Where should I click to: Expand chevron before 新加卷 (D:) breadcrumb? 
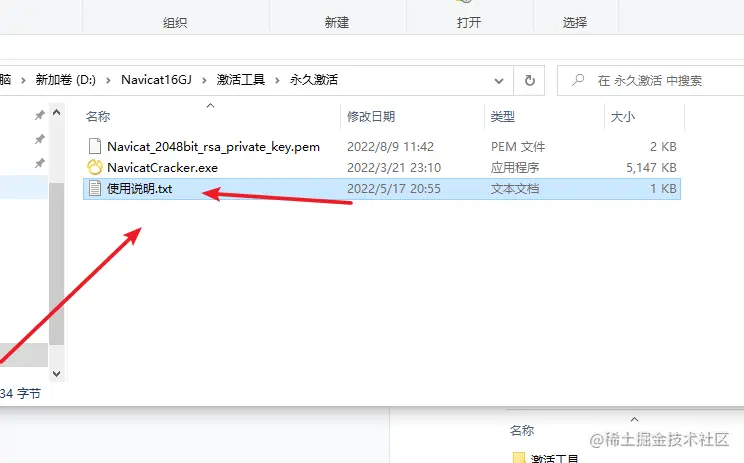(23, 81)
